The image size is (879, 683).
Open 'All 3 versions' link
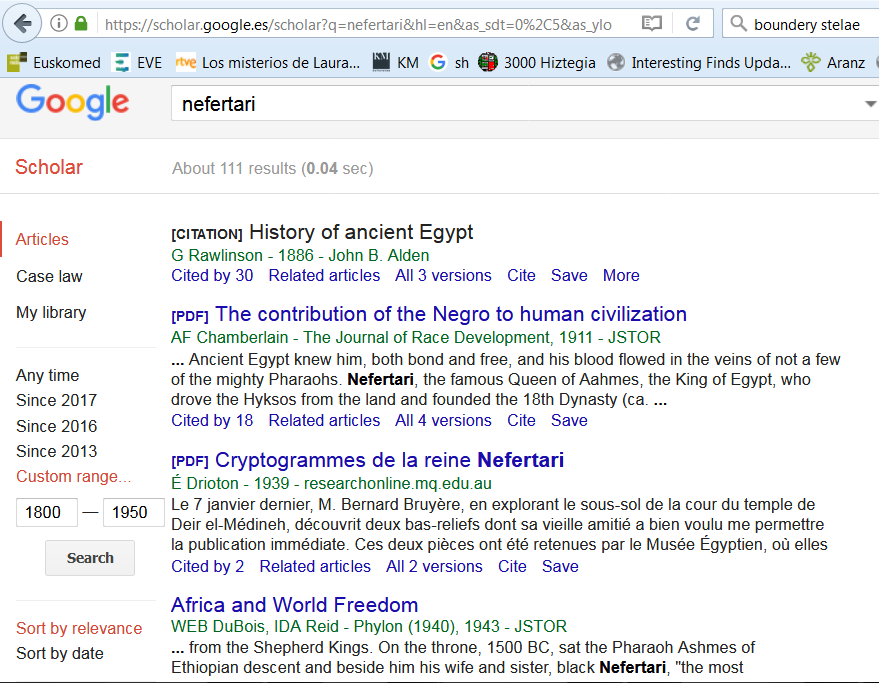pos(443,275)
